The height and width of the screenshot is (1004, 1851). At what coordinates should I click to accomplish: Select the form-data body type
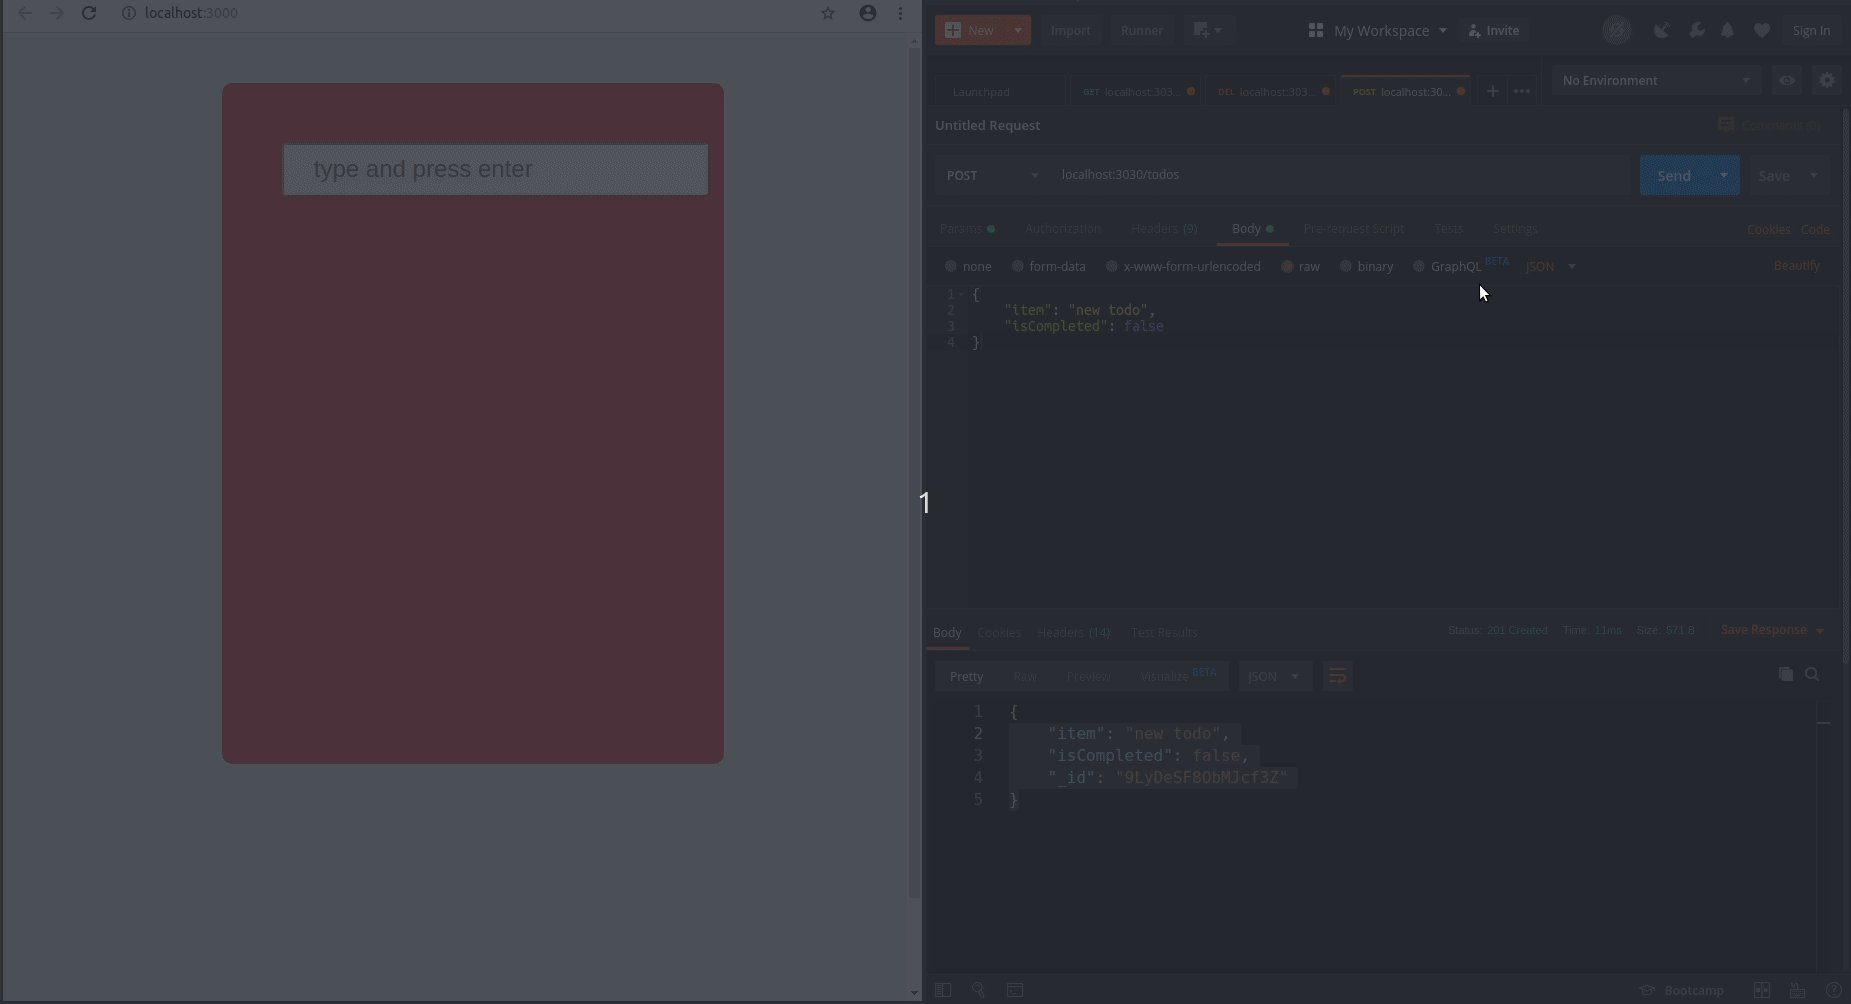click(1018, 266)
